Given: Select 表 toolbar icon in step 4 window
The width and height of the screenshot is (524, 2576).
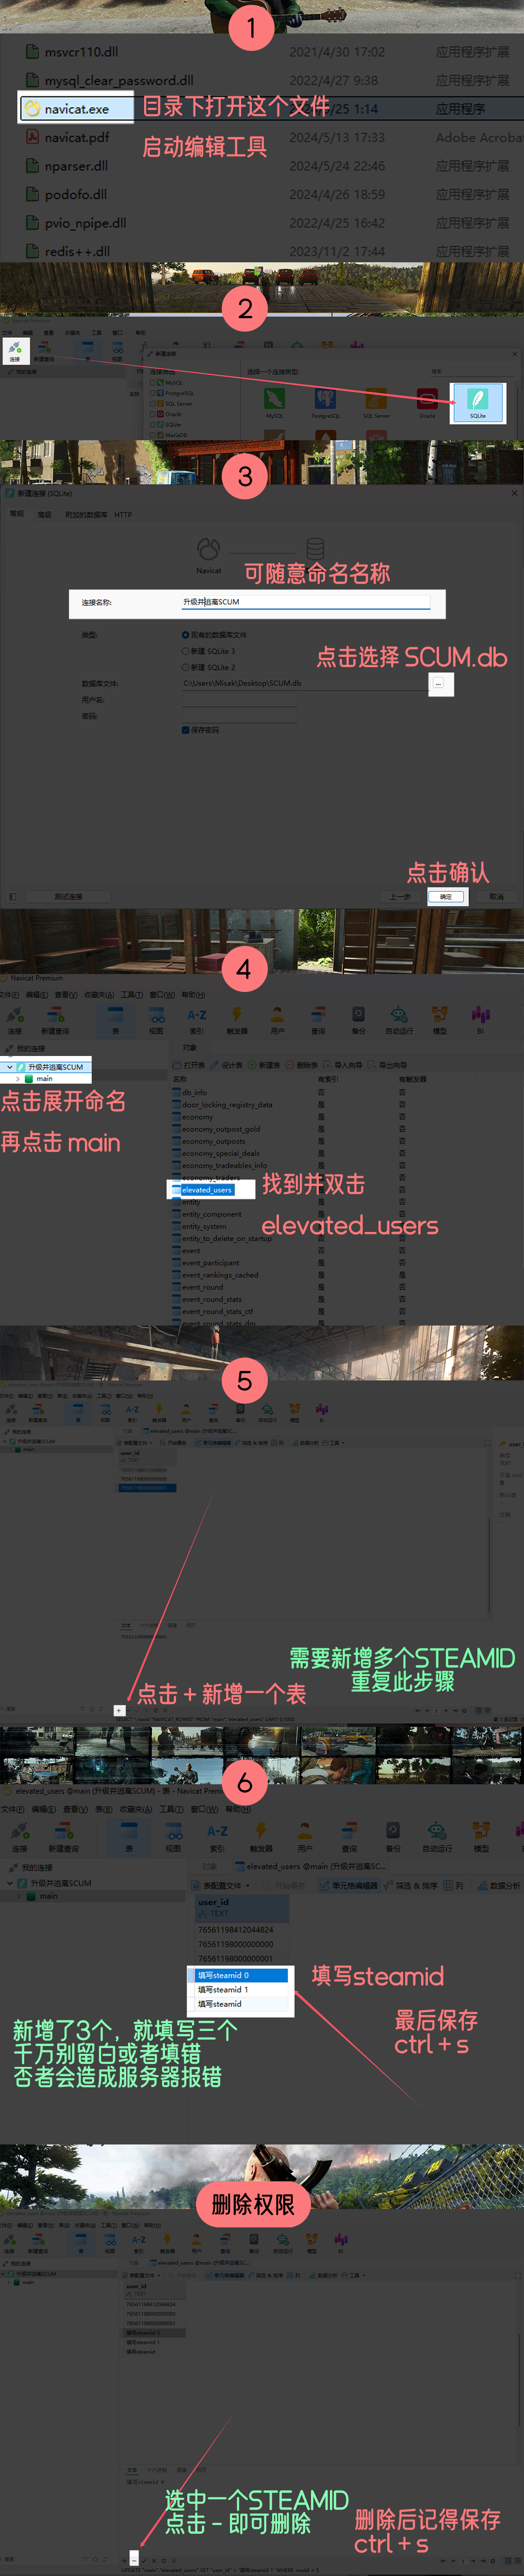Looking at the screenshot, I should [x=115, y=1020].
